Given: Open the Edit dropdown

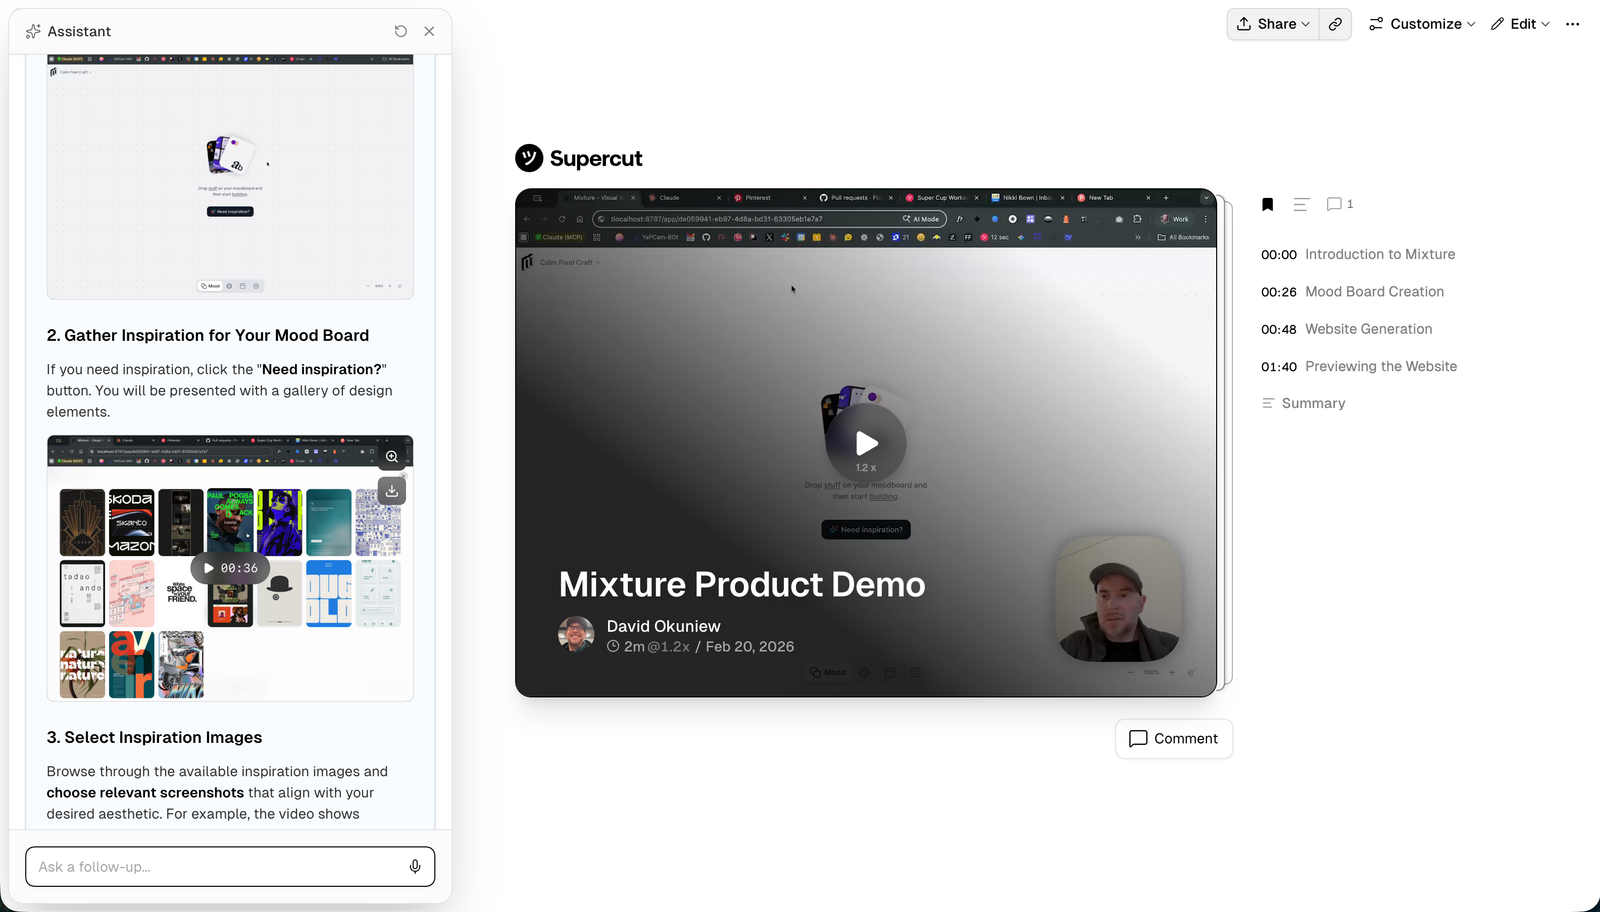Looking at the screenshot, I should coord(1520,24).
